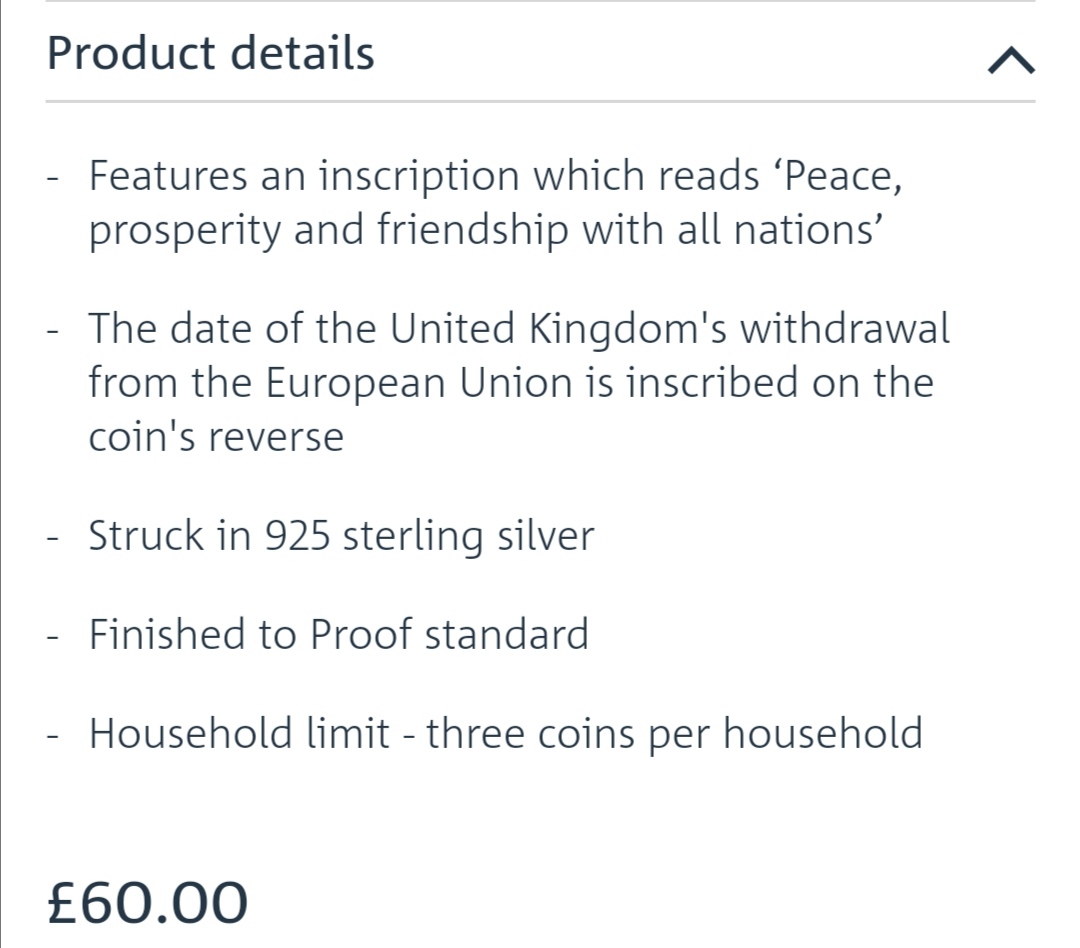Click the Household limit bullet text
Screen dimensions: 1080x948
pyautogui.click(x=506, y=733)
